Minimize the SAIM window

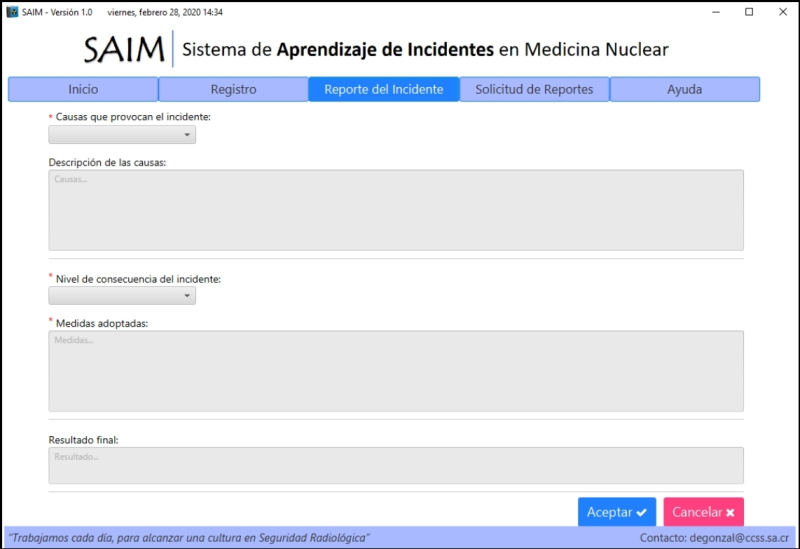(x=714, y=12)
